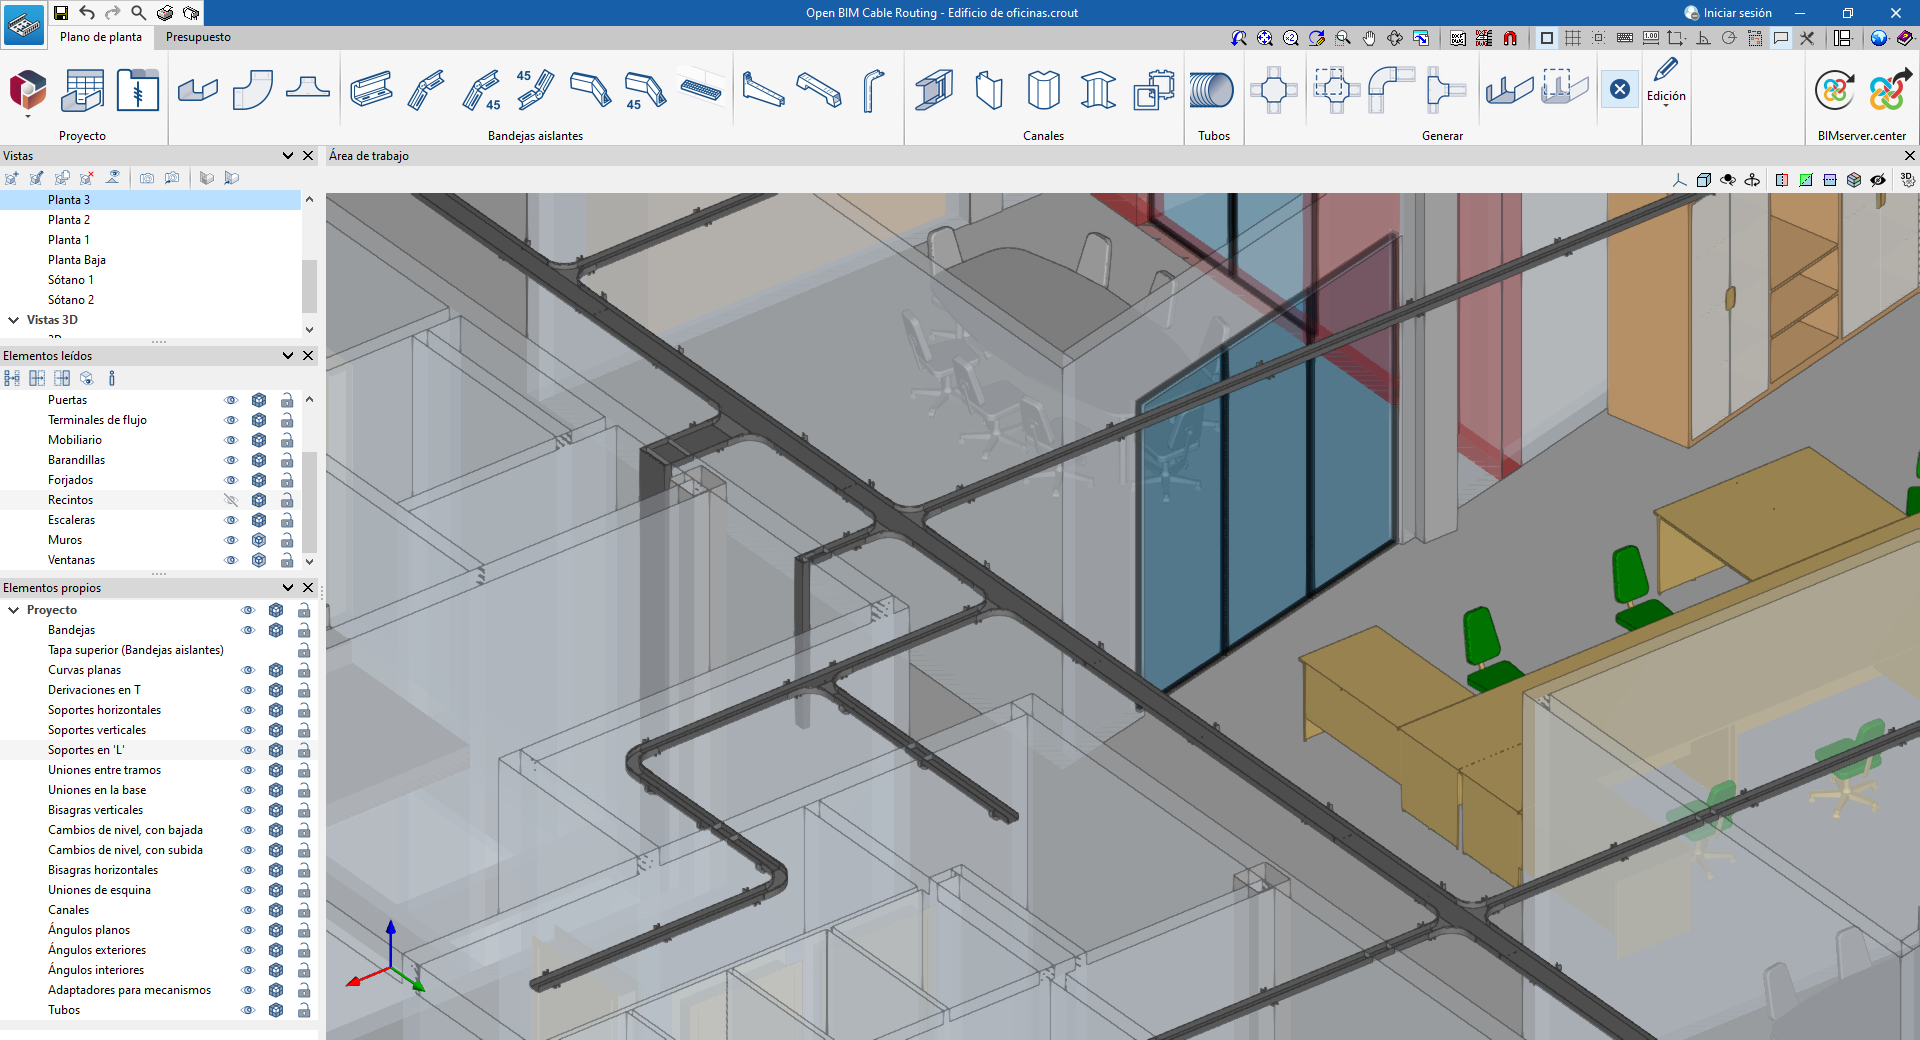The height and width of the screenshot is (1040, 1920).
Task: Select the Tubos tube tool
Action: pyautogui.click(x=1212, y=91)
